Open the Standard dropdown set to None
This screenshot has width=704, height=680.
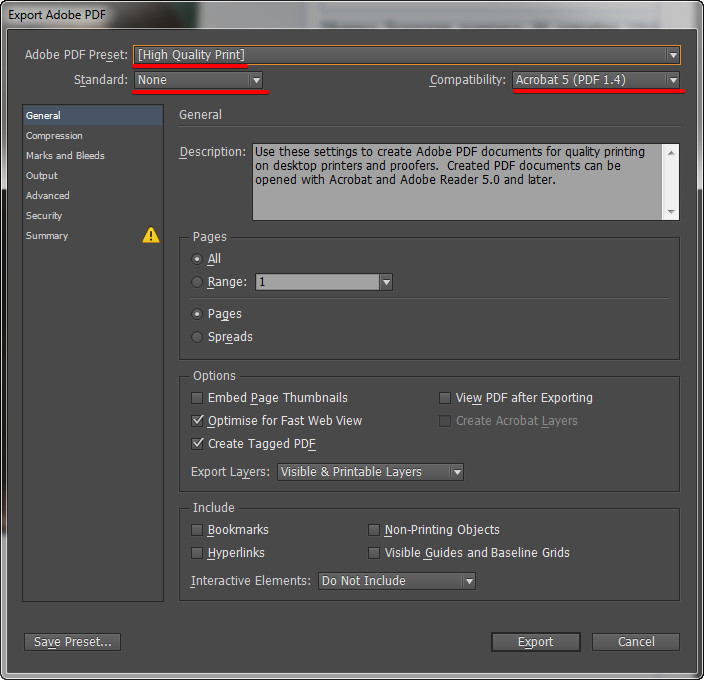(198, 80)
